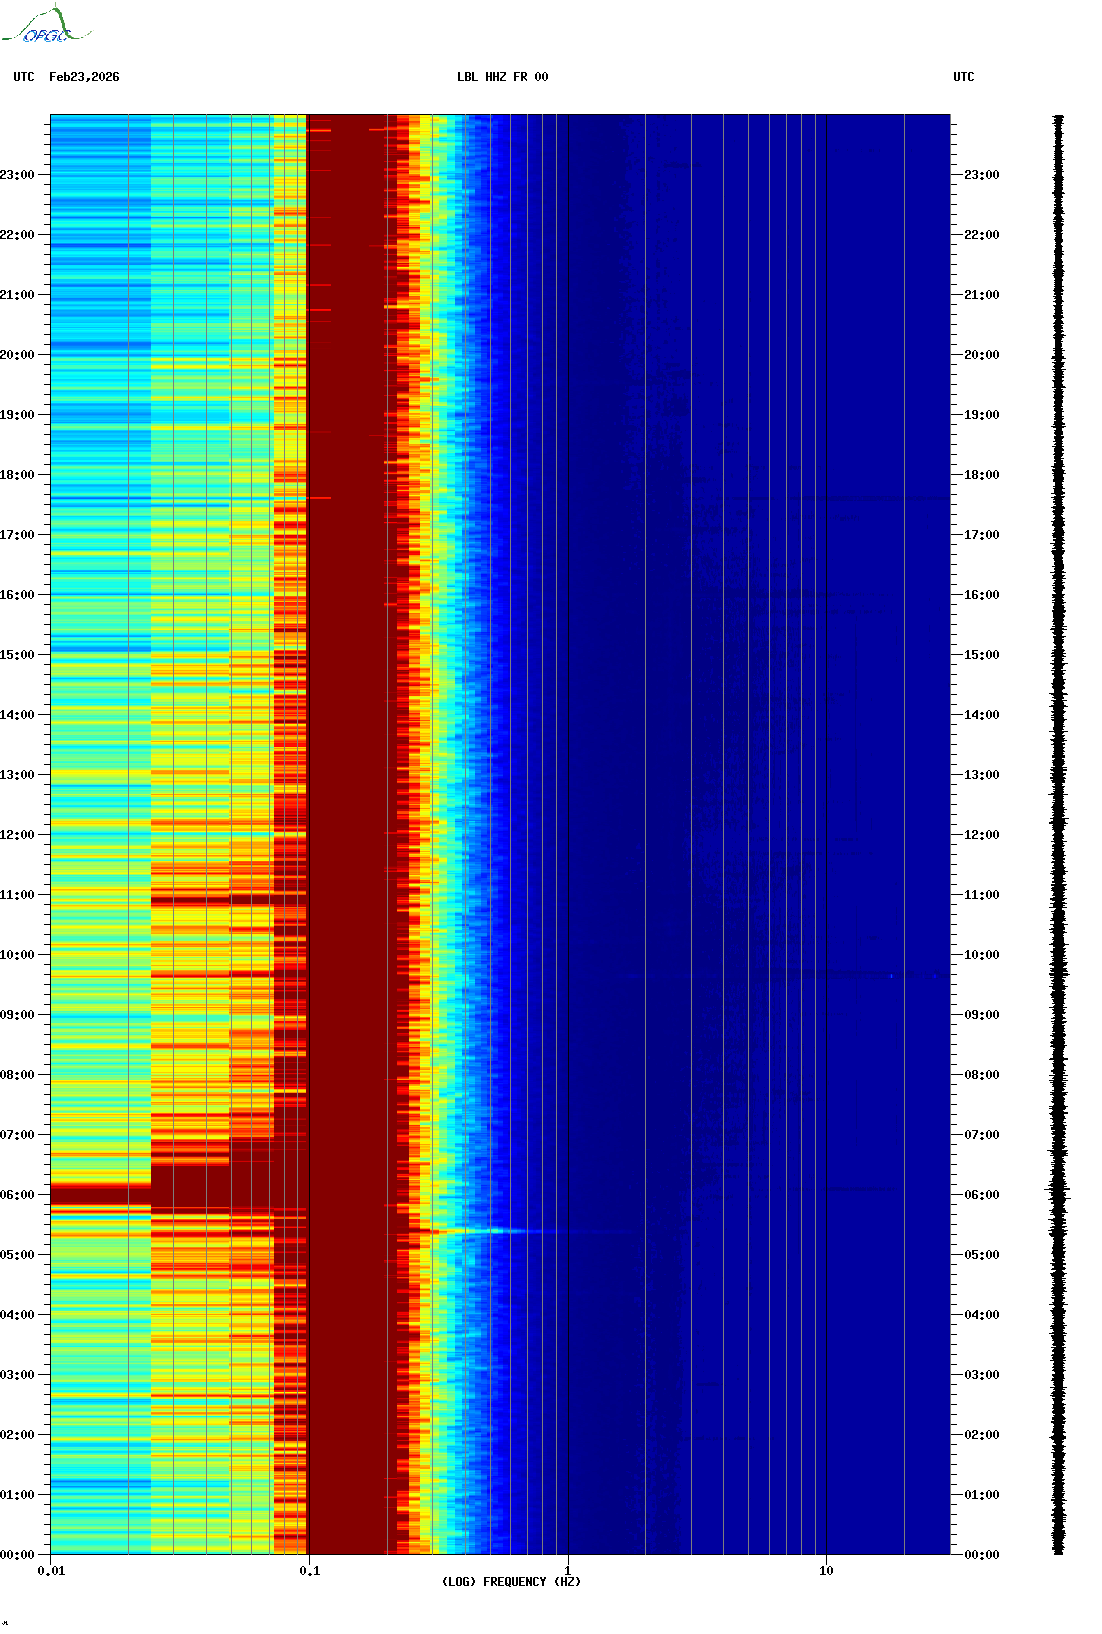Click the UTC label above the right time axis
Image resolution: width=1102 pixels, height=1634 pixels.
[x=964, y=77]
